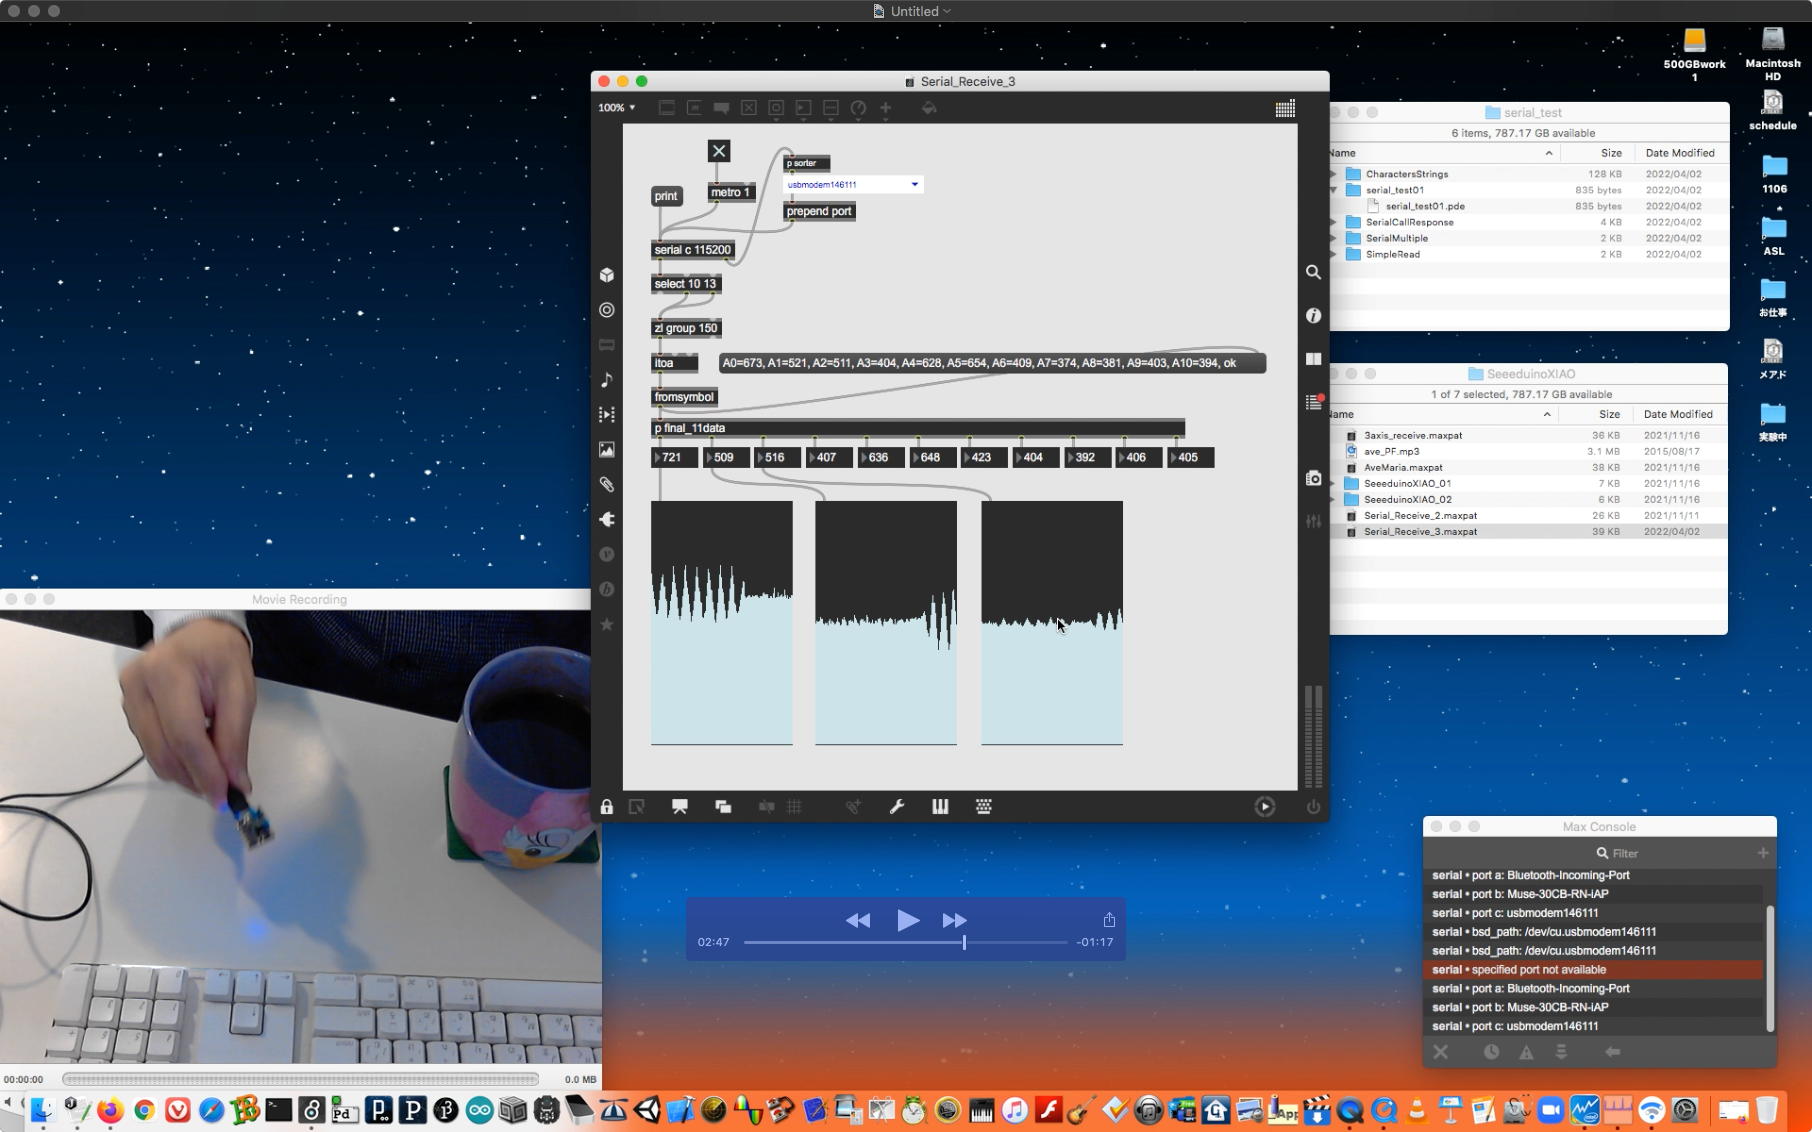1812x1132 pixels.
Task: Open the audio note browser in left sidebar
Action: (x=607, y=380)
